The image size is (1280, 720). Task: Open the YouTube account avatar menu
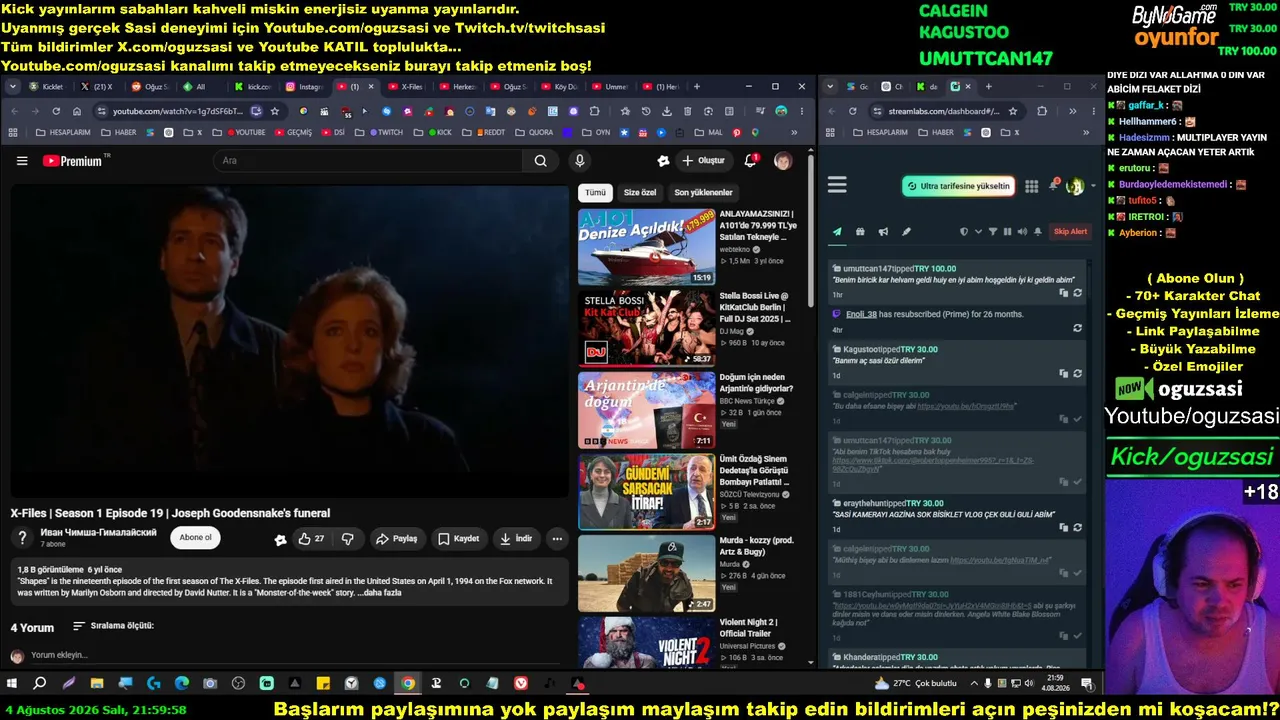coord(783,161)
